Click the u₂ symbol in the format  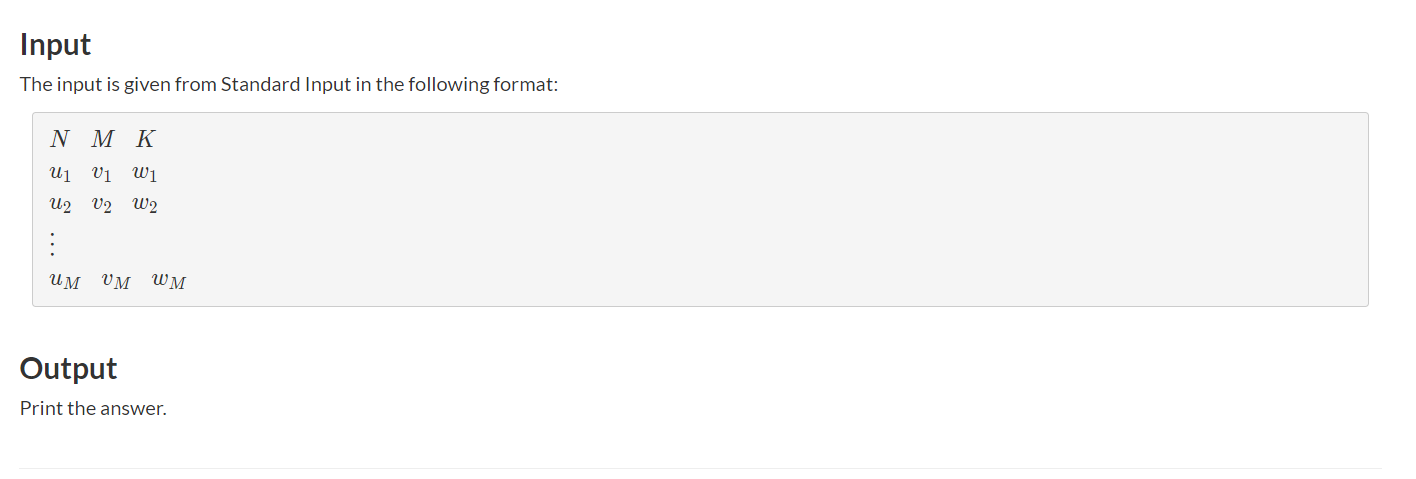pos(60,204)
